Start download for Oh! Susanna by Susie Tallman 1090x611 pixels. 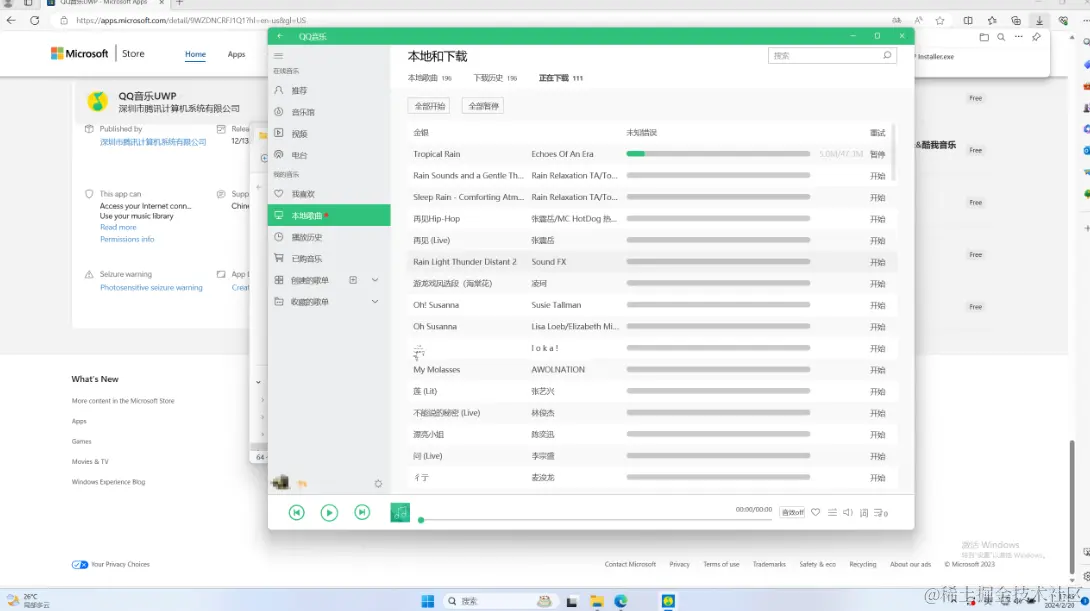(877, 305)
